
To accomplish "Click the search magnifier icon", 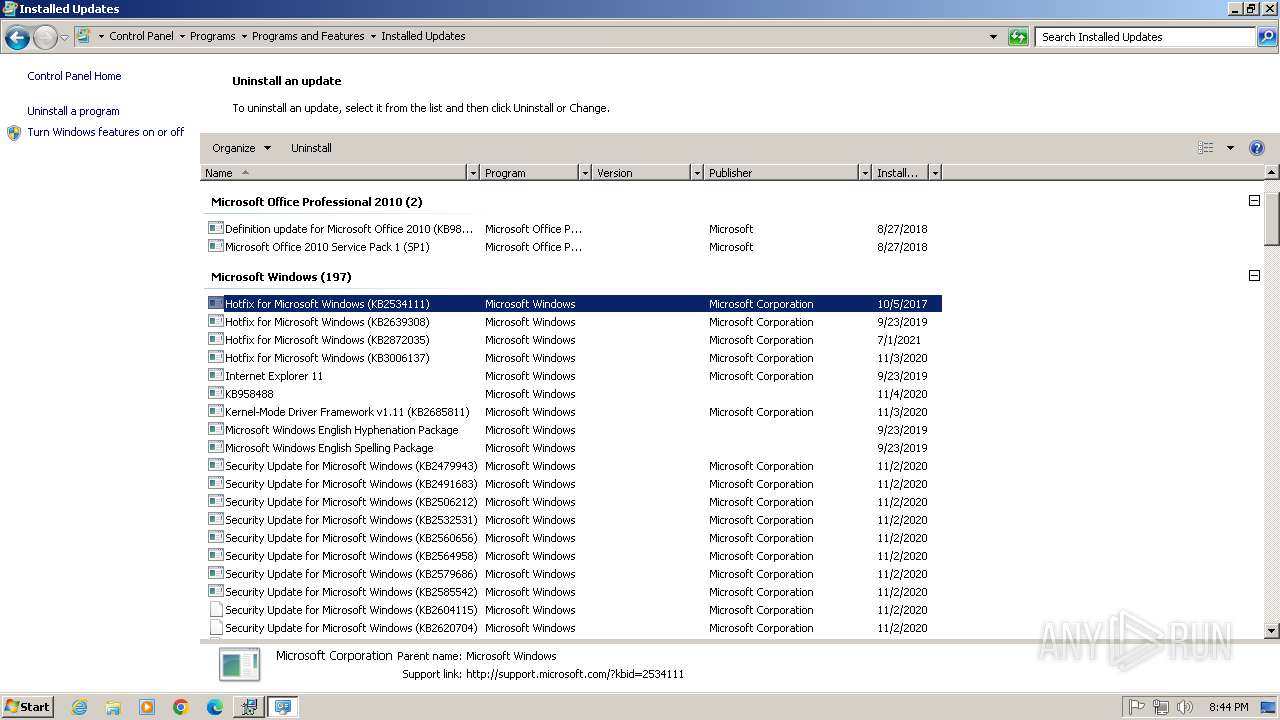I will pos(1267,37).
